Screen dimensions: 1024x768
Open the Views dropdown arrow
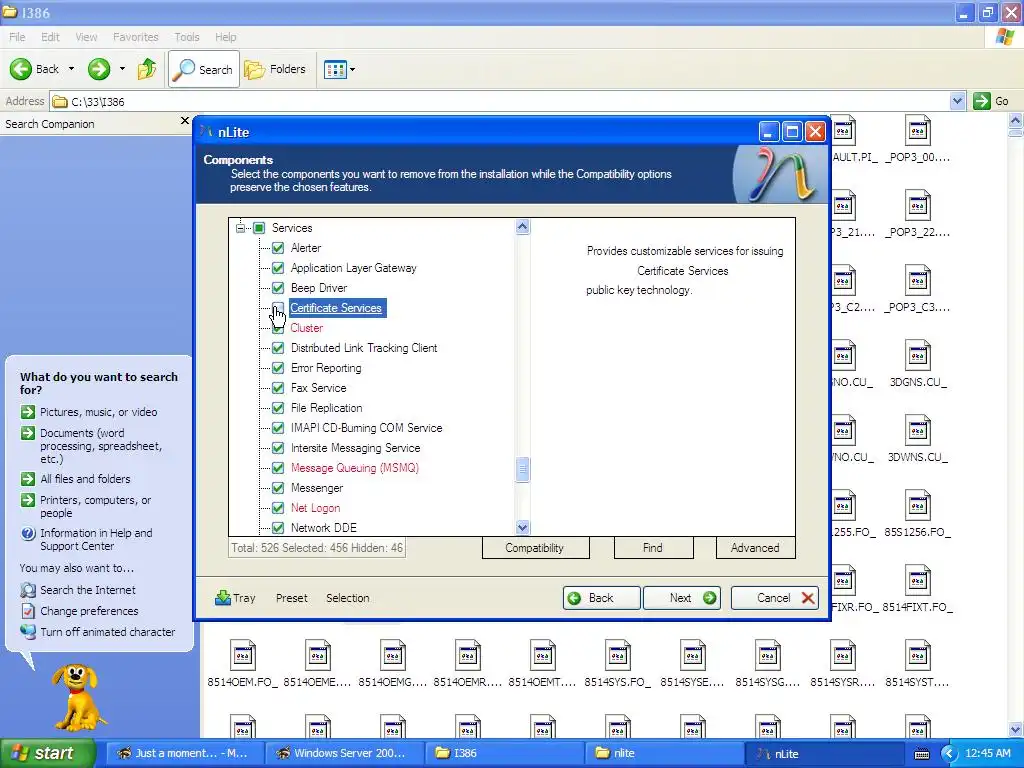pos(353,69)
